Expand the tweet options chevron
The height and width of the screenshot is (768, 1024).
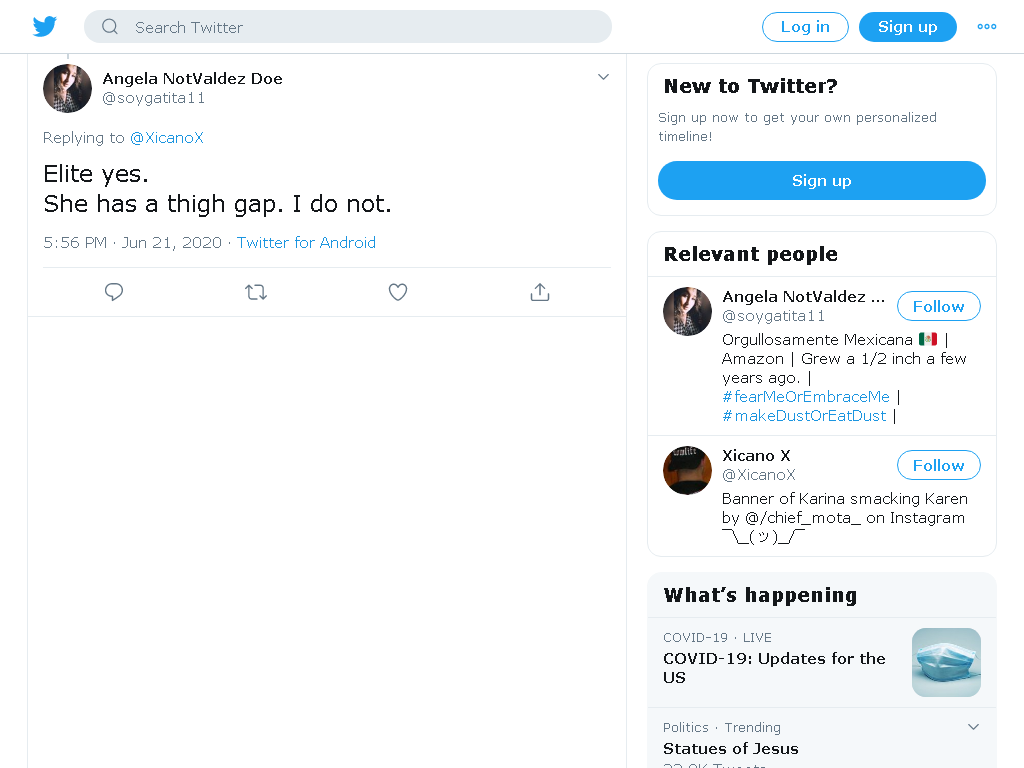[x=603, y=77]
